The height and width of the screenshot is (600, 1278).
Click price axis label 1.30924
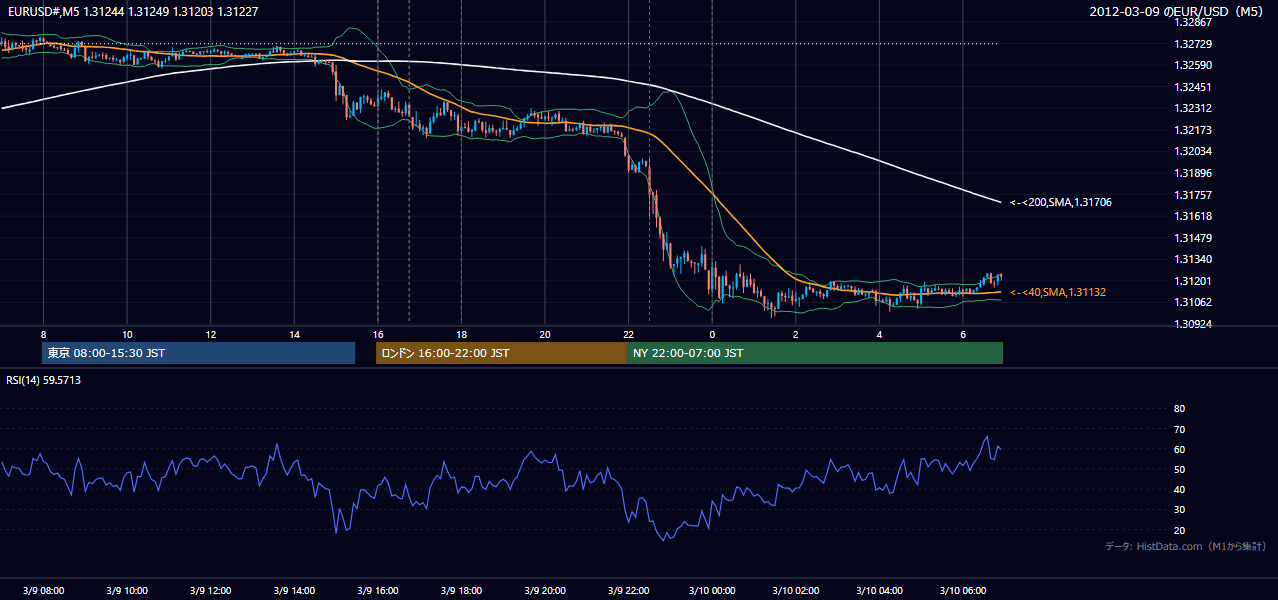1193,324
